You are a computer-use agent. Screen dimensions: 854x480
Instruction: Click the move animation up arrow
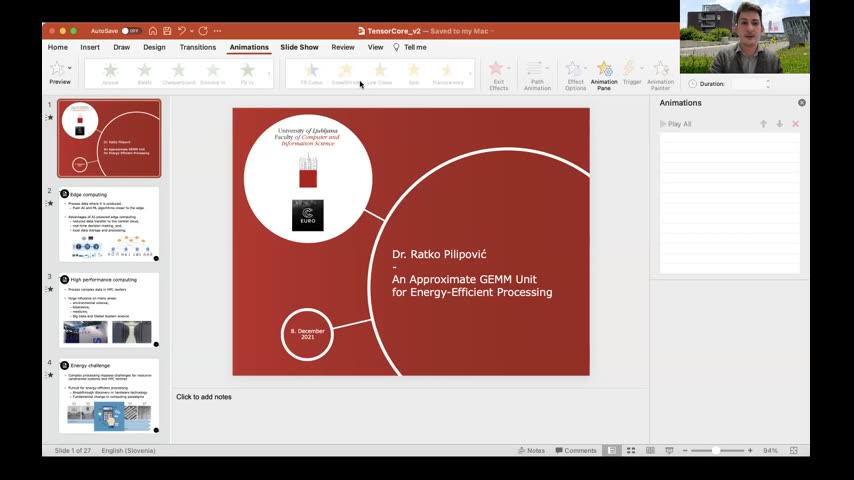[x=764, y=124]
